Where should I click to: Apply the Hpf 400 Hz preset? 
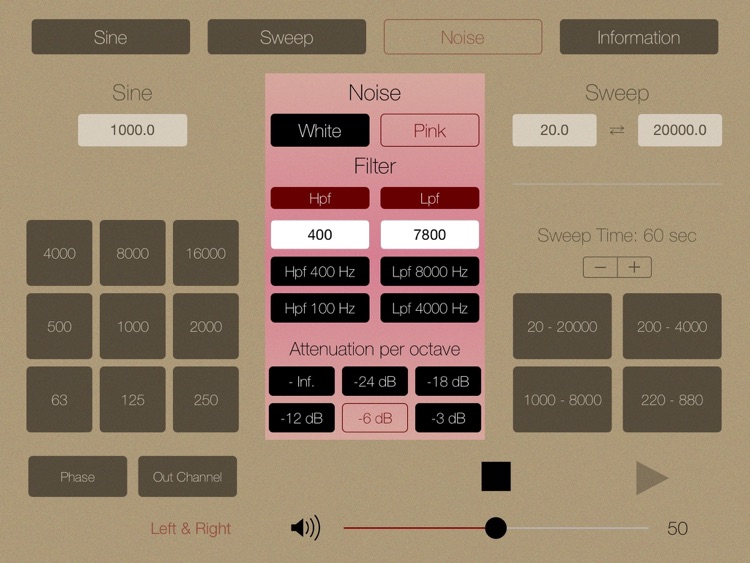click(x=320, y=272)
